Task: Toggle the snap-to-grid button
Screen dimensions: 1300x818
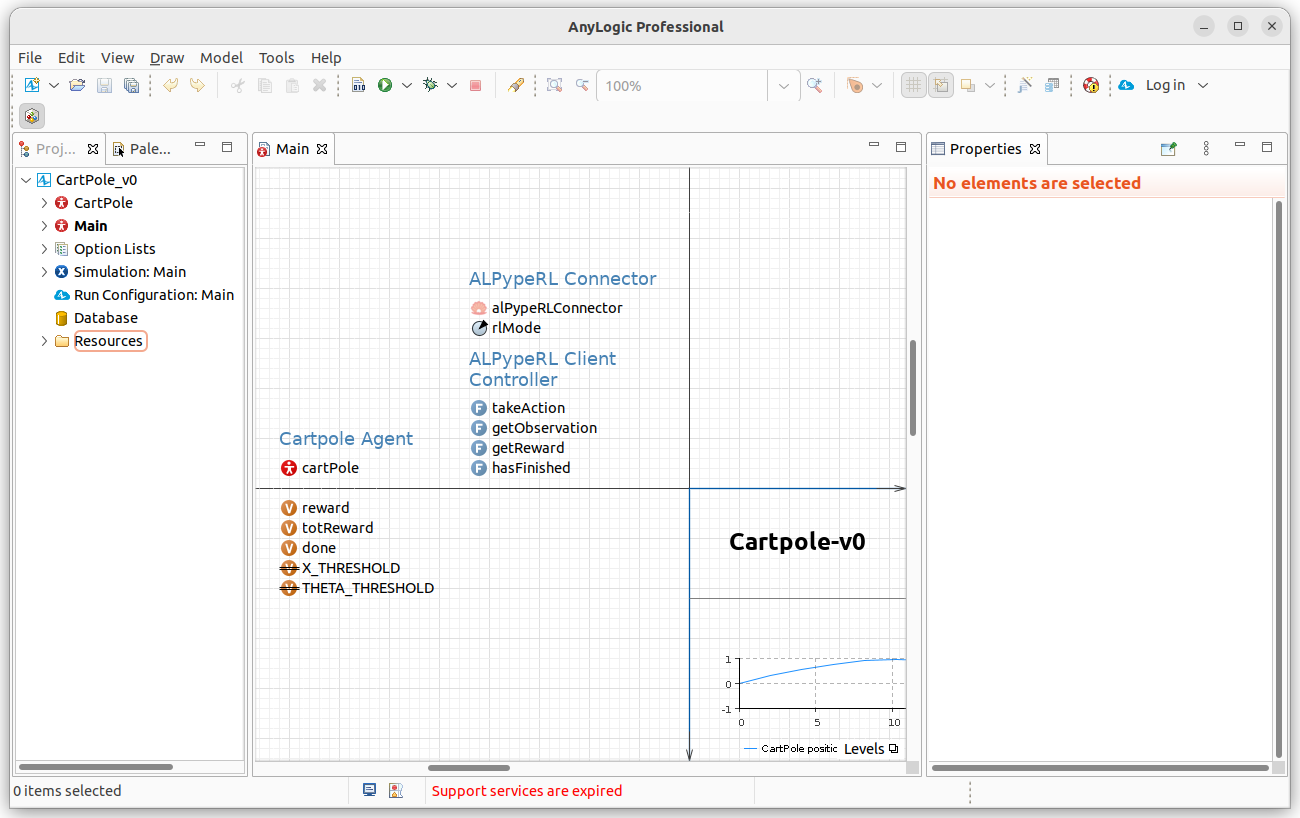Action: point(941,86)
